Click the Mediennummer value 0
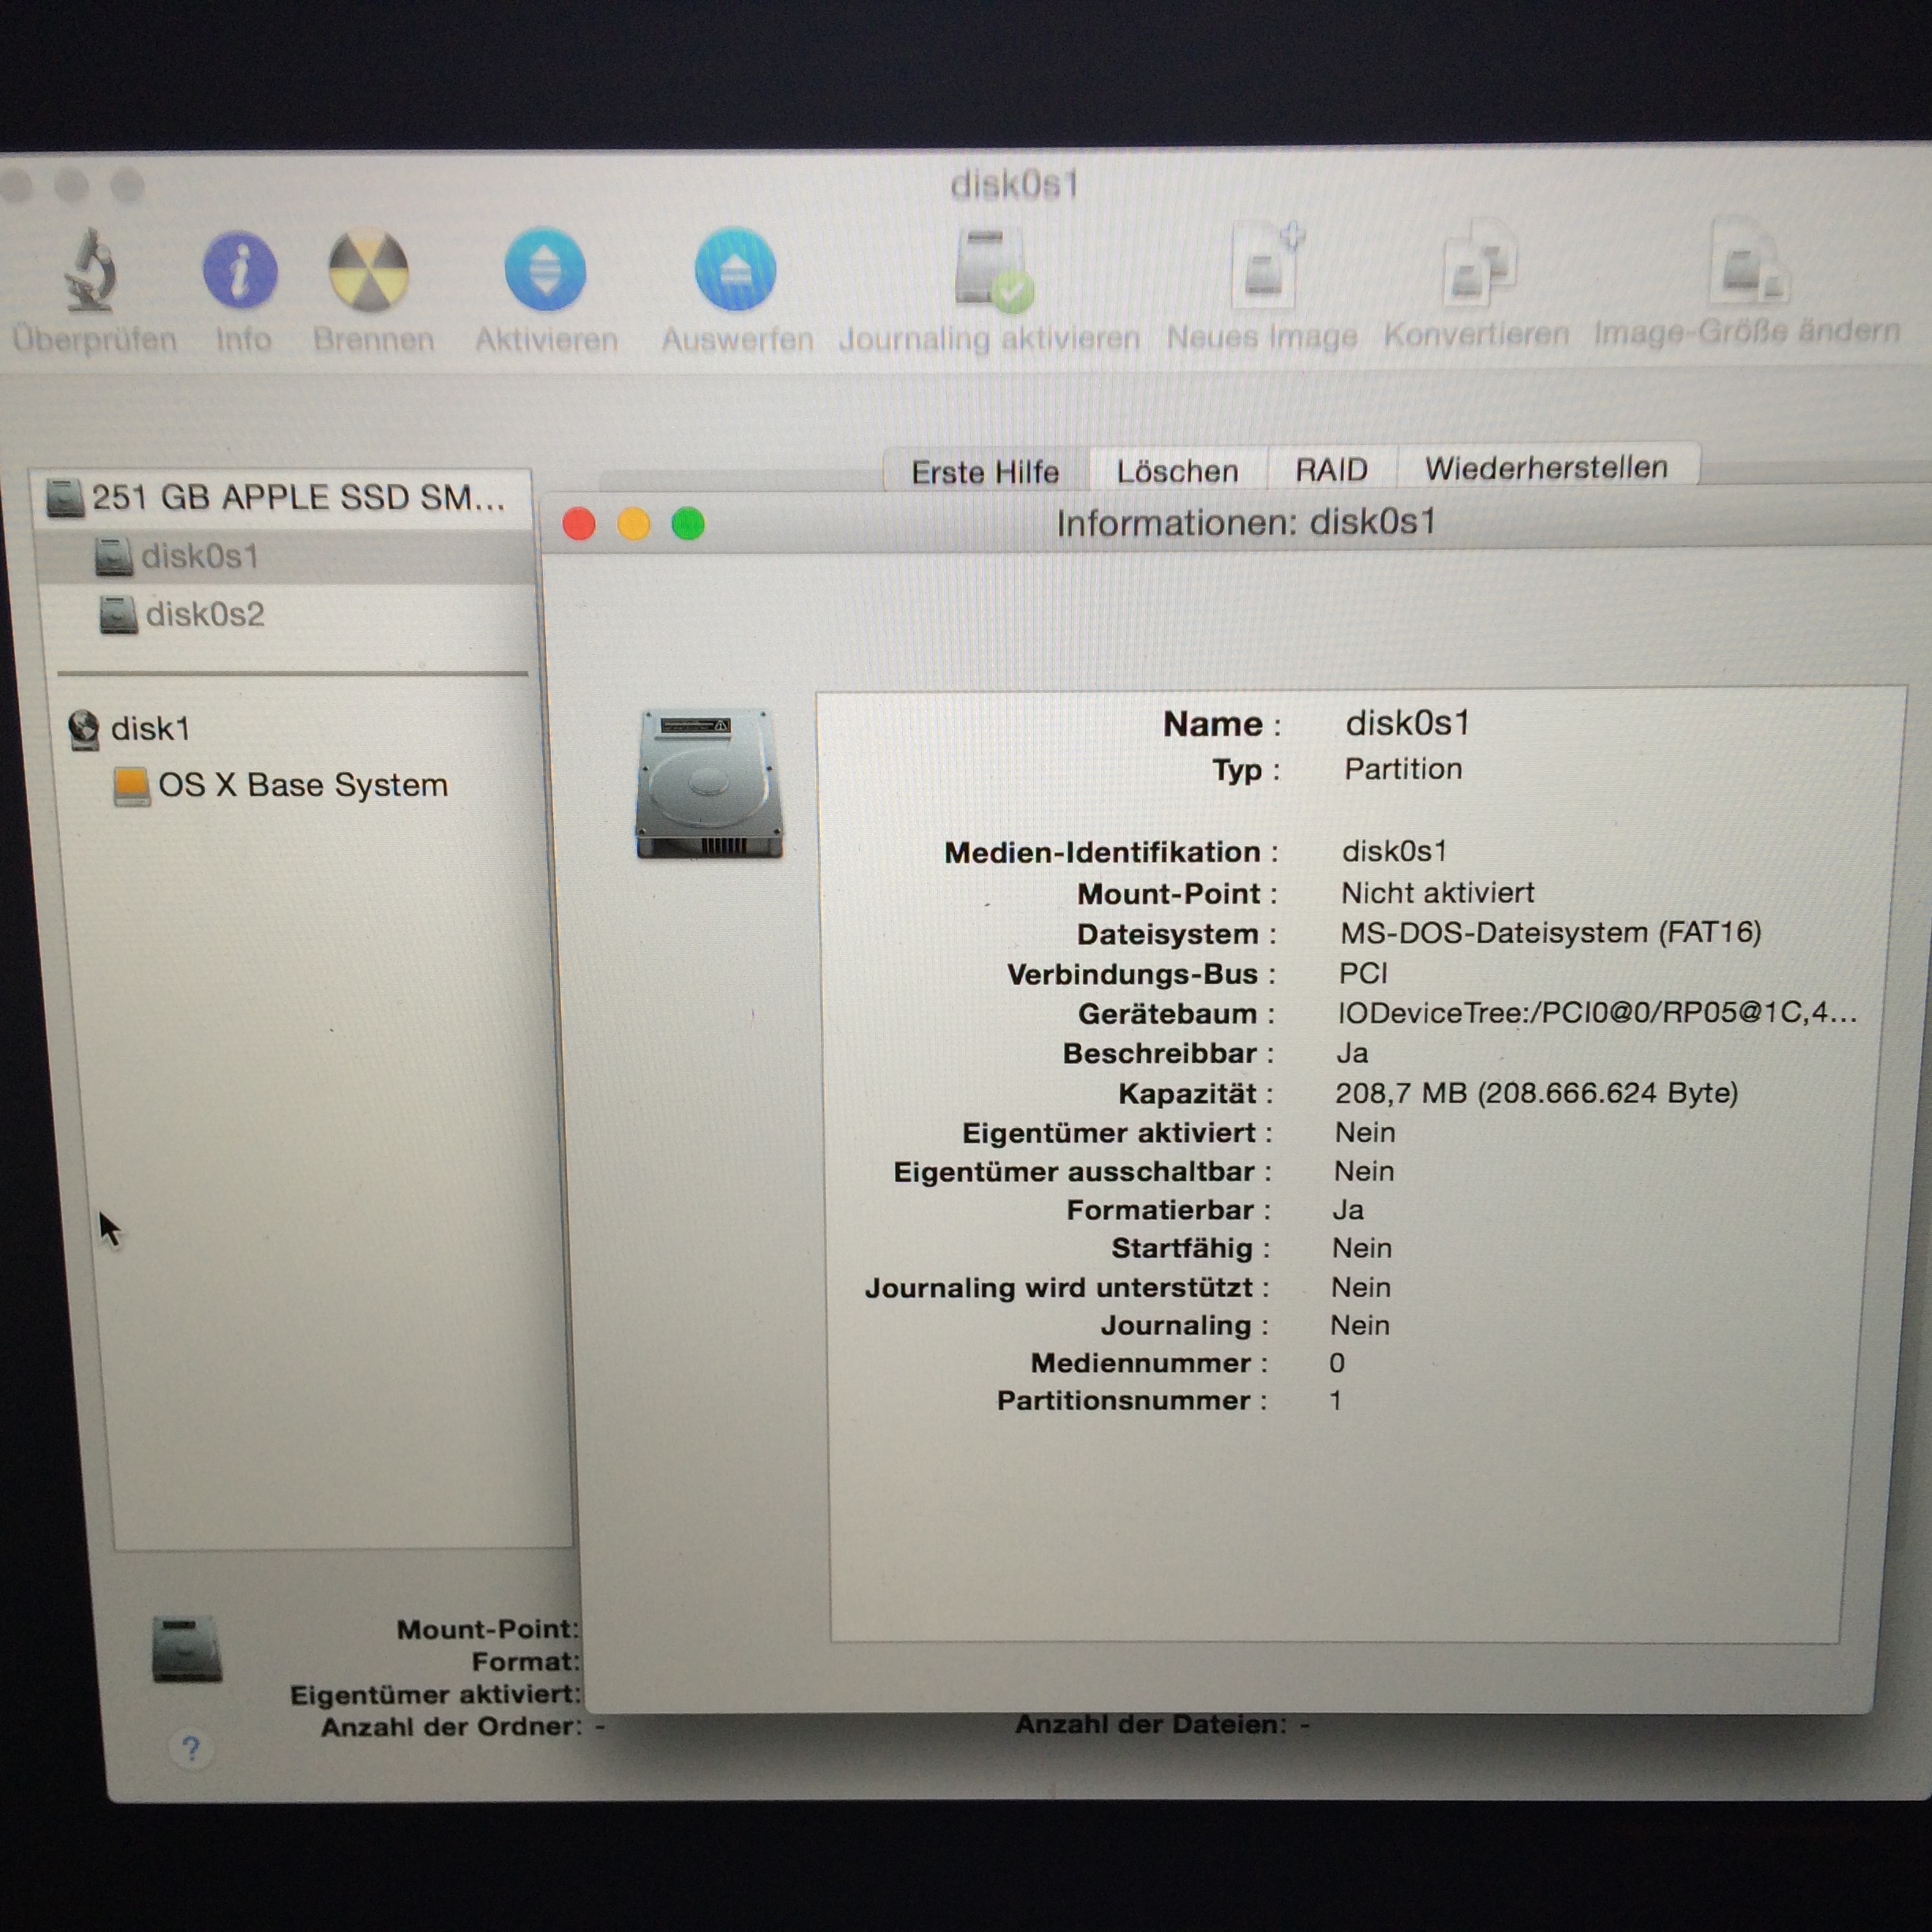Screen dimensions: 1932x1932 click(1337, 1363)
